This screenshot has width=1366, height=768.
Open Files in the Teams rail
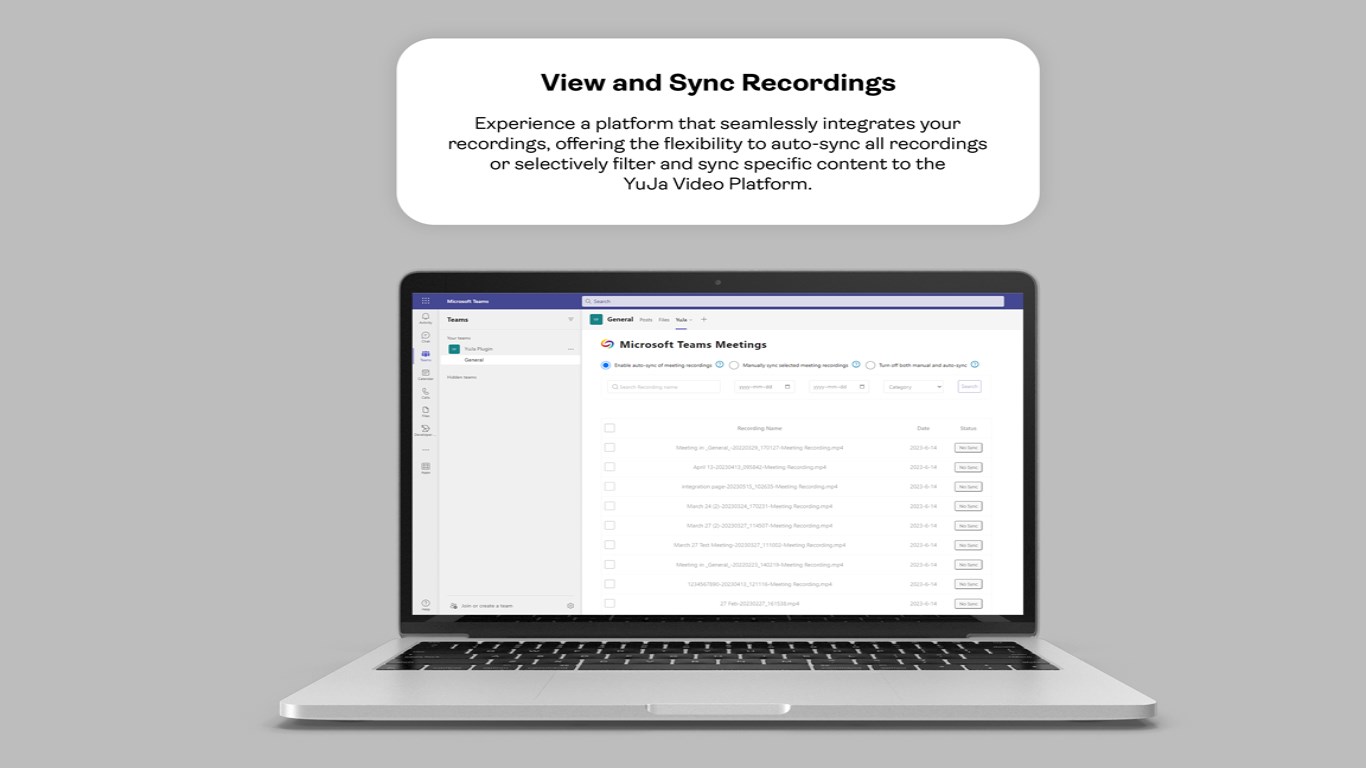[425, 411]
